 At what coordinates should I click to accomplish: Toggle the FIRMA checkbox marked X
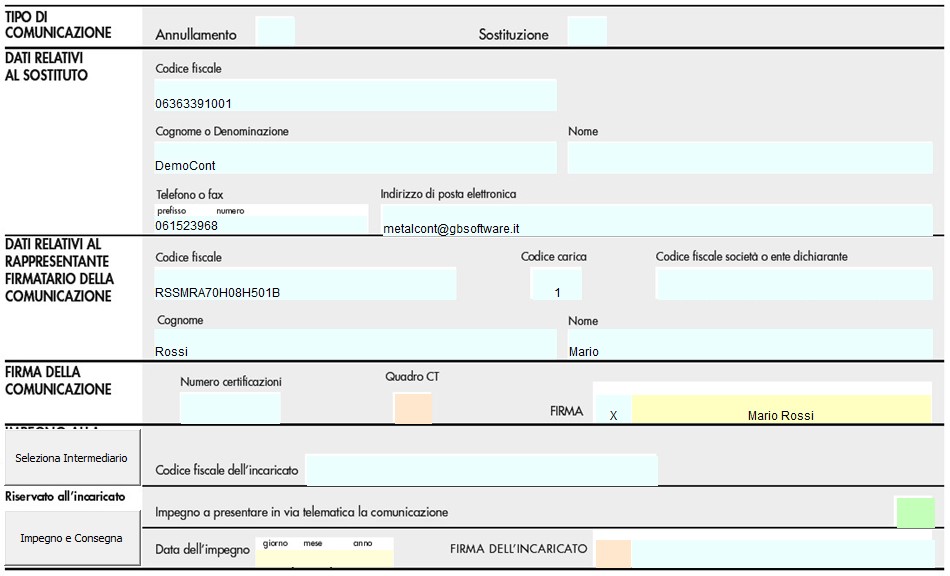tap(614, 409)
